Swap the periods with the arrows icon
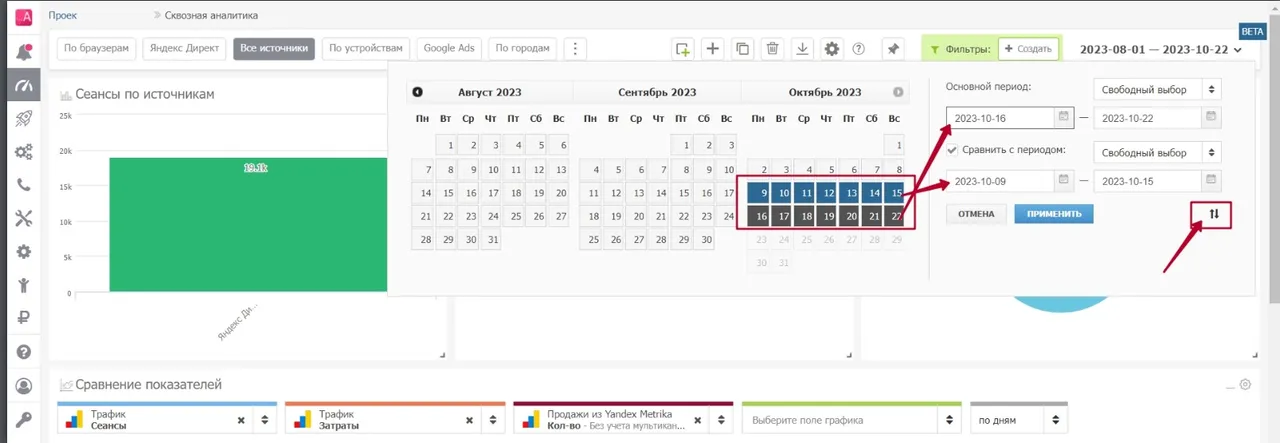 (1214, 214)
